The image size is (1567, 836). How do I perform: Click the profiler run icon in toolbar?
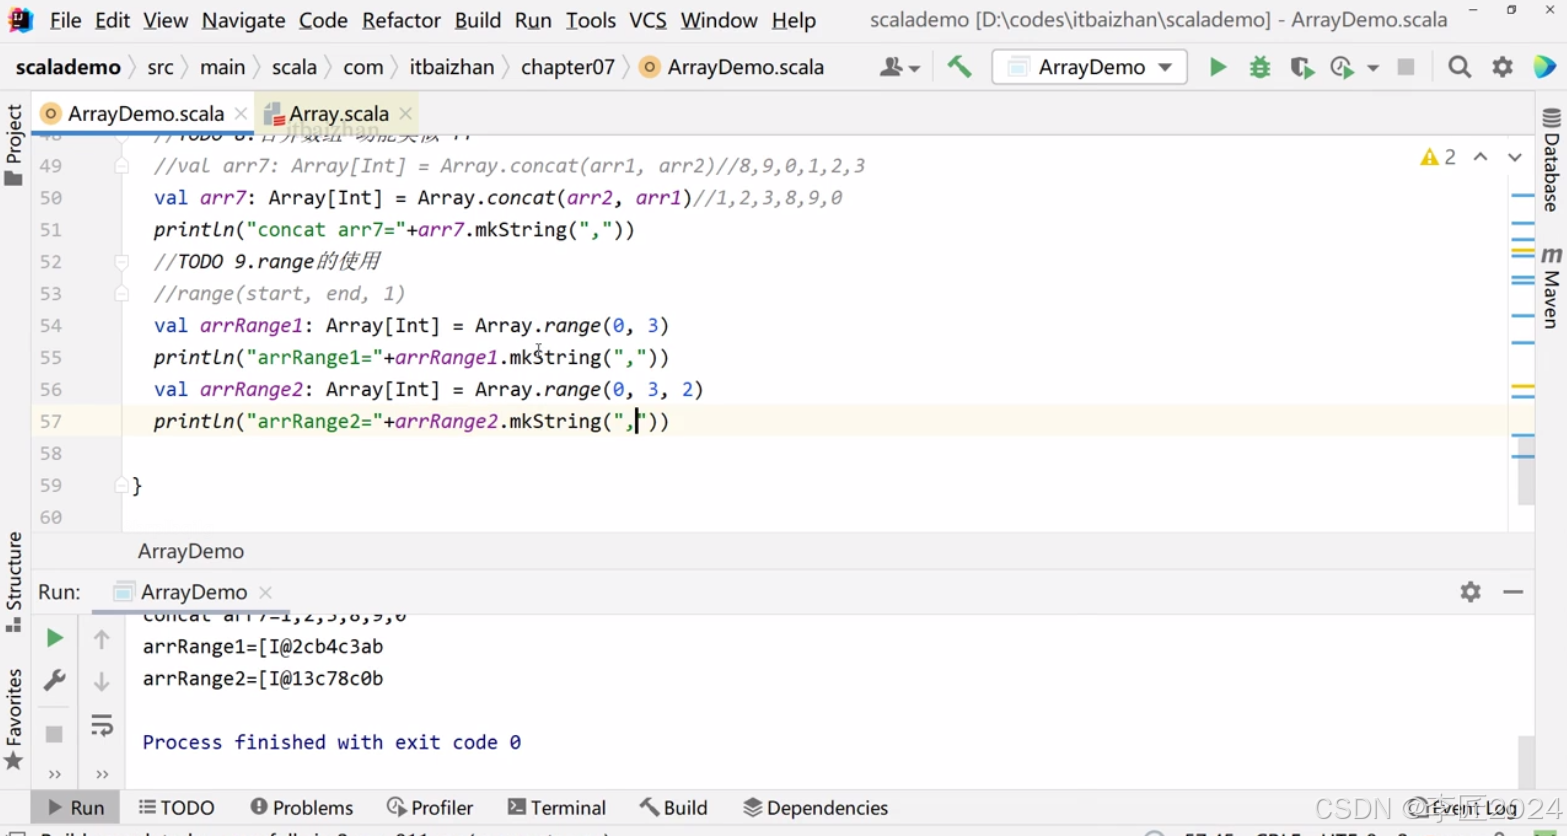tap(1342, 67)
